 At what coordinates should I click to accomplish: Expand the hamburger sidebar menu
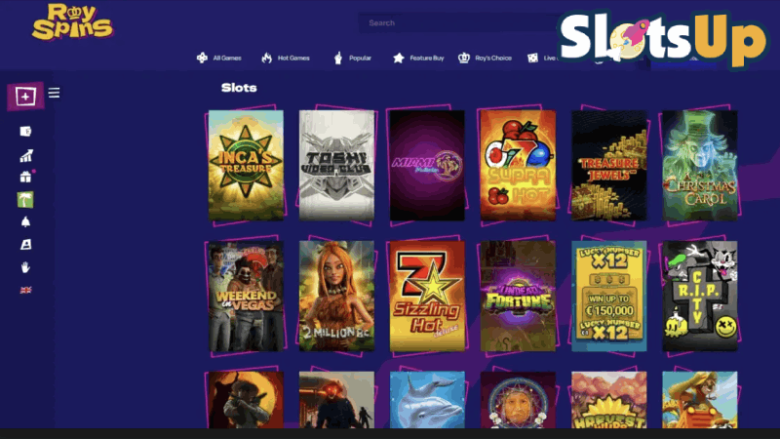tap(54, 92)
